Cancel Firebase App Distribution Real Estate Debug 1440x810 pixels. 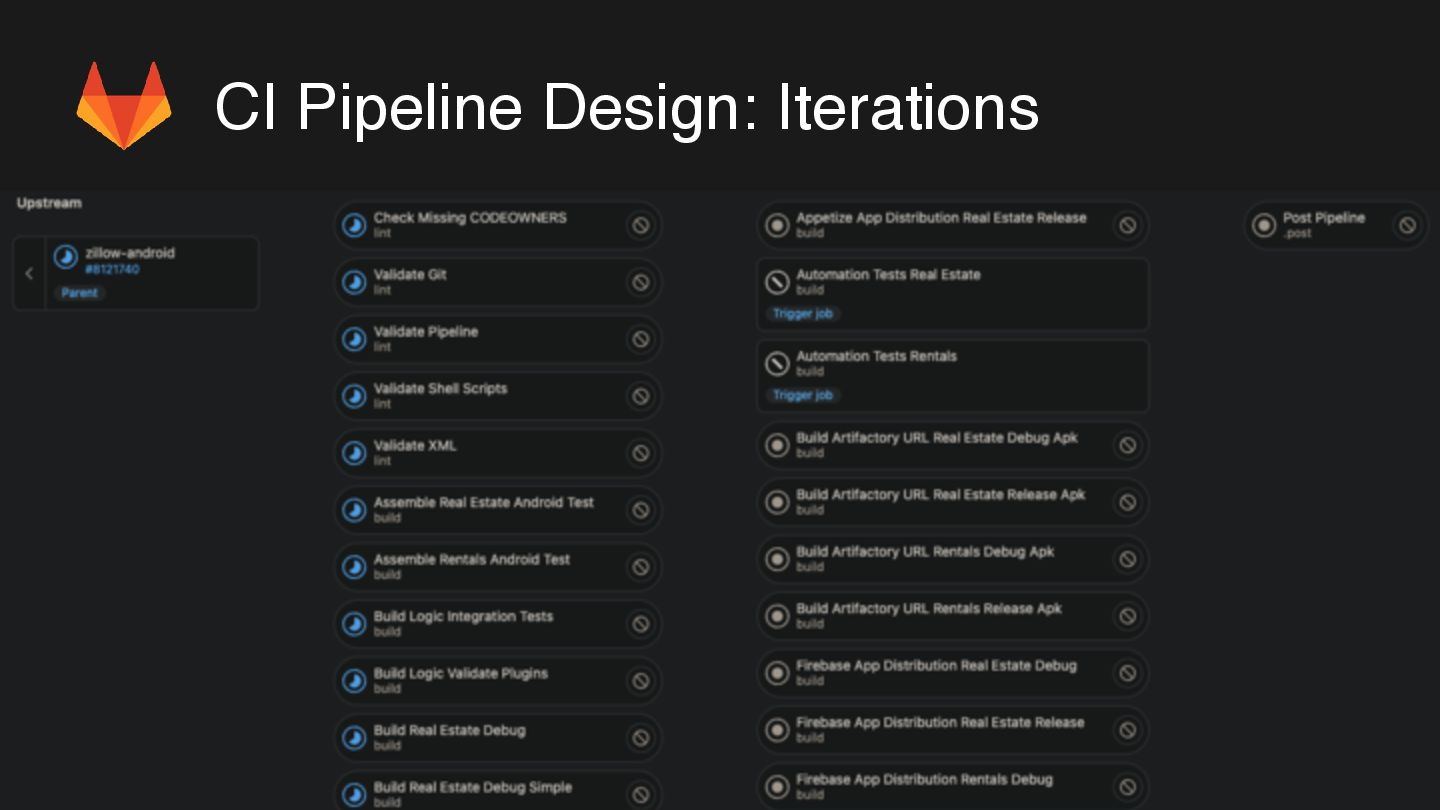(1127, 673)
